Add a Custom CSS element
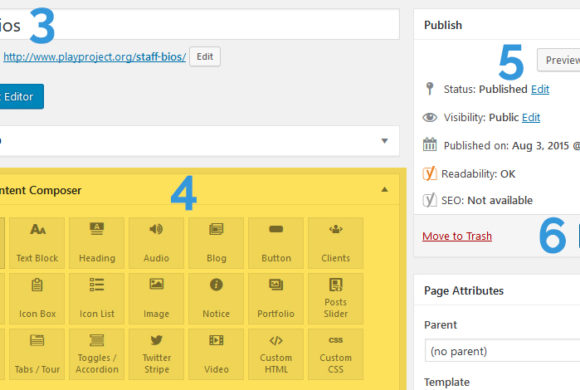The image size is (580, 390). (x=336, y=354)
